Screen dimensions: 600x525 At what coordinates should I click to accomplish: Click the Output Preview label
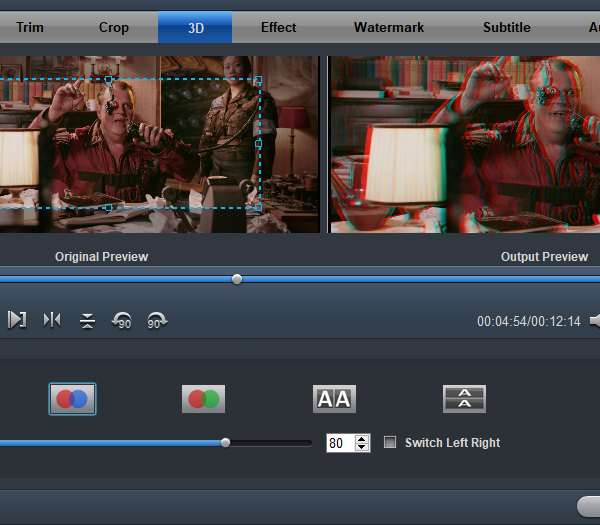pyautogui.click(x=544, y=256)
